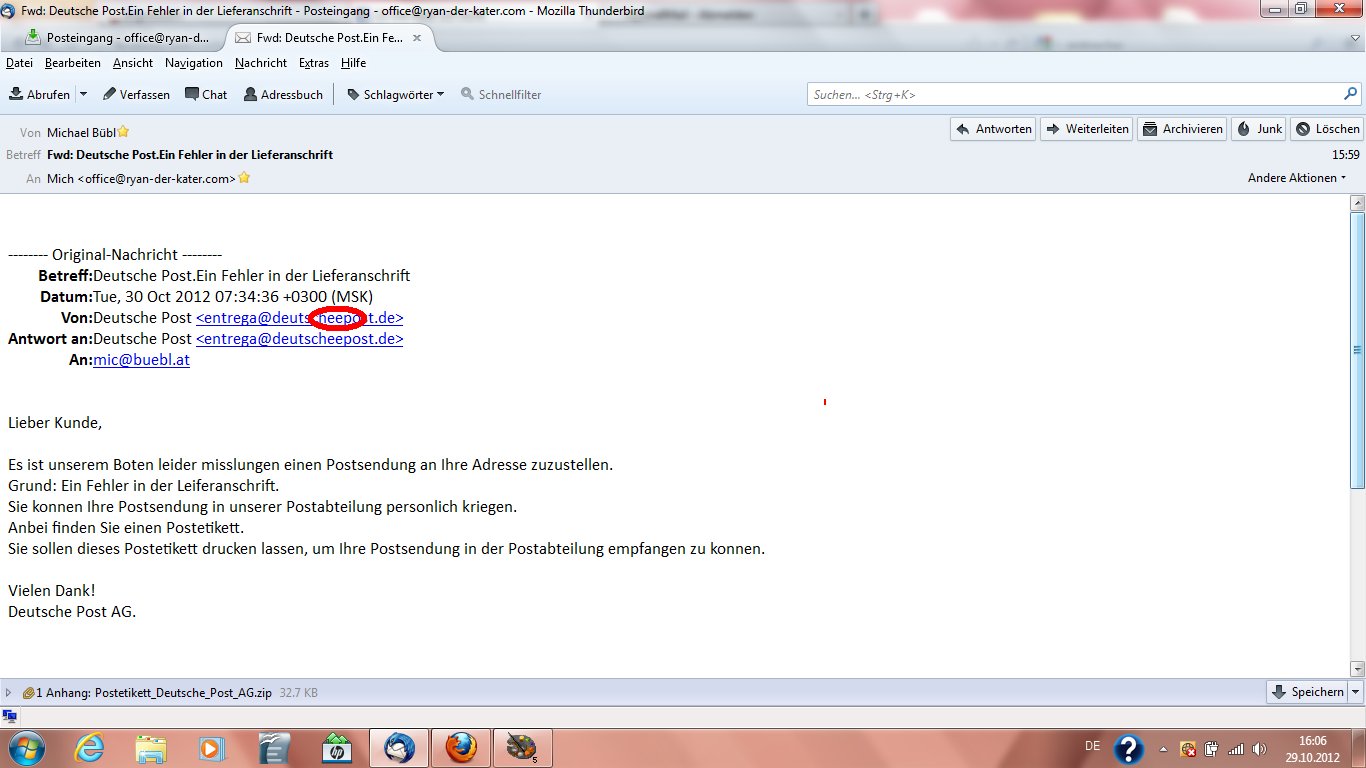Click the scrollbar down arrow
Viewport: 1366px width, 768px height.
1357,668
